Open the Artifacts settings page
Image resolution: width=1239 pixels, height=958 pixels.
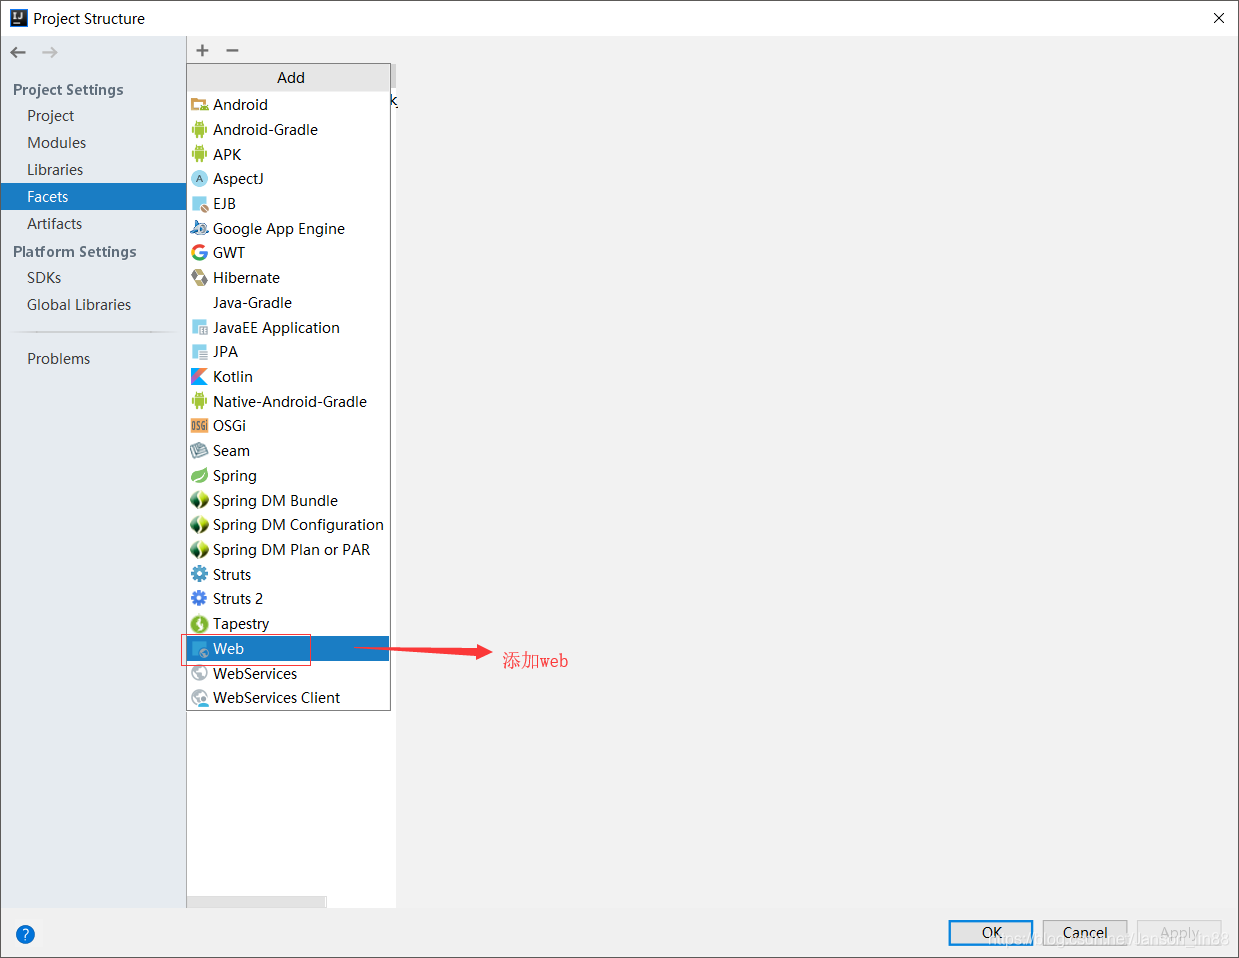pyautogui.click(x=93, y=224)
